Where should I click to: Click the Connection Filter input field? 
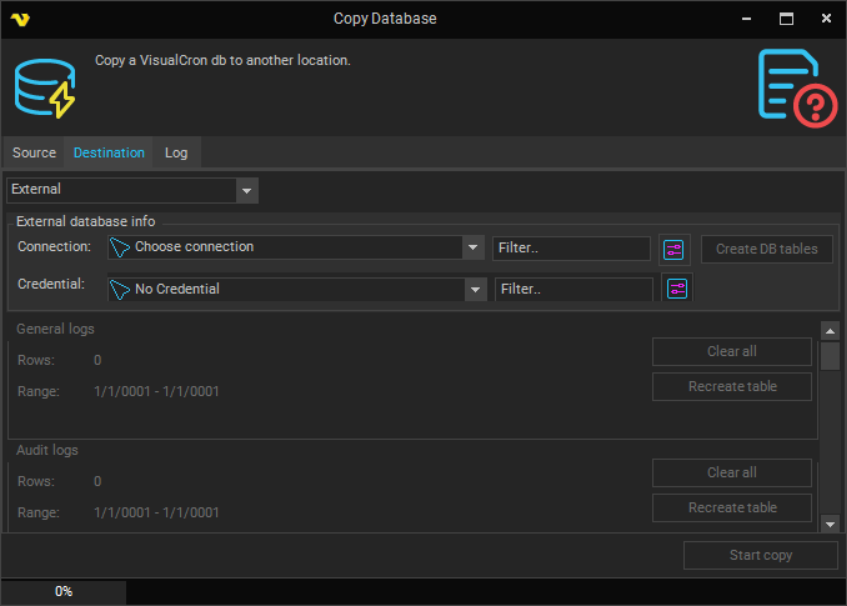pos(571,248)
